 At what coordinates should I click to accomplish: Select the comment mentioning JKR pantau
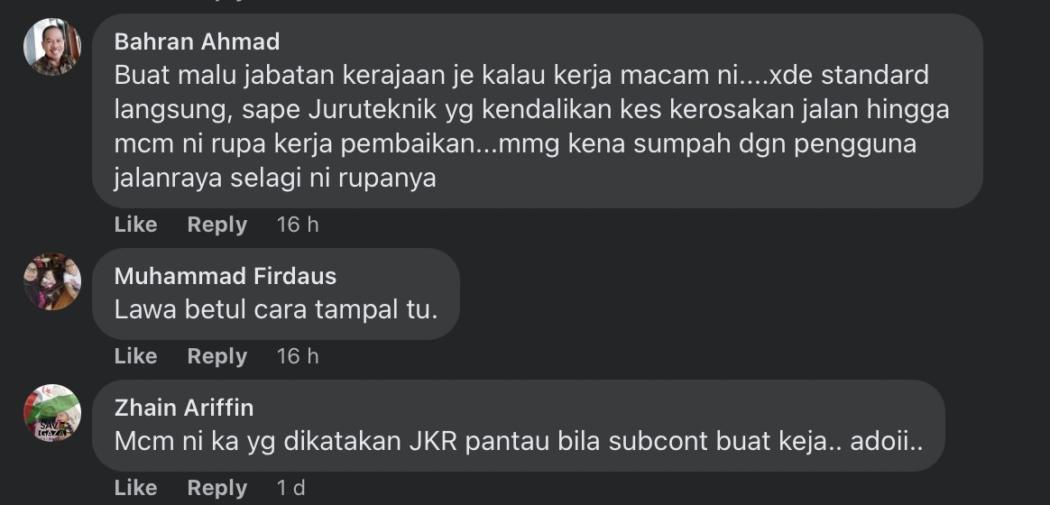(519, 425)
